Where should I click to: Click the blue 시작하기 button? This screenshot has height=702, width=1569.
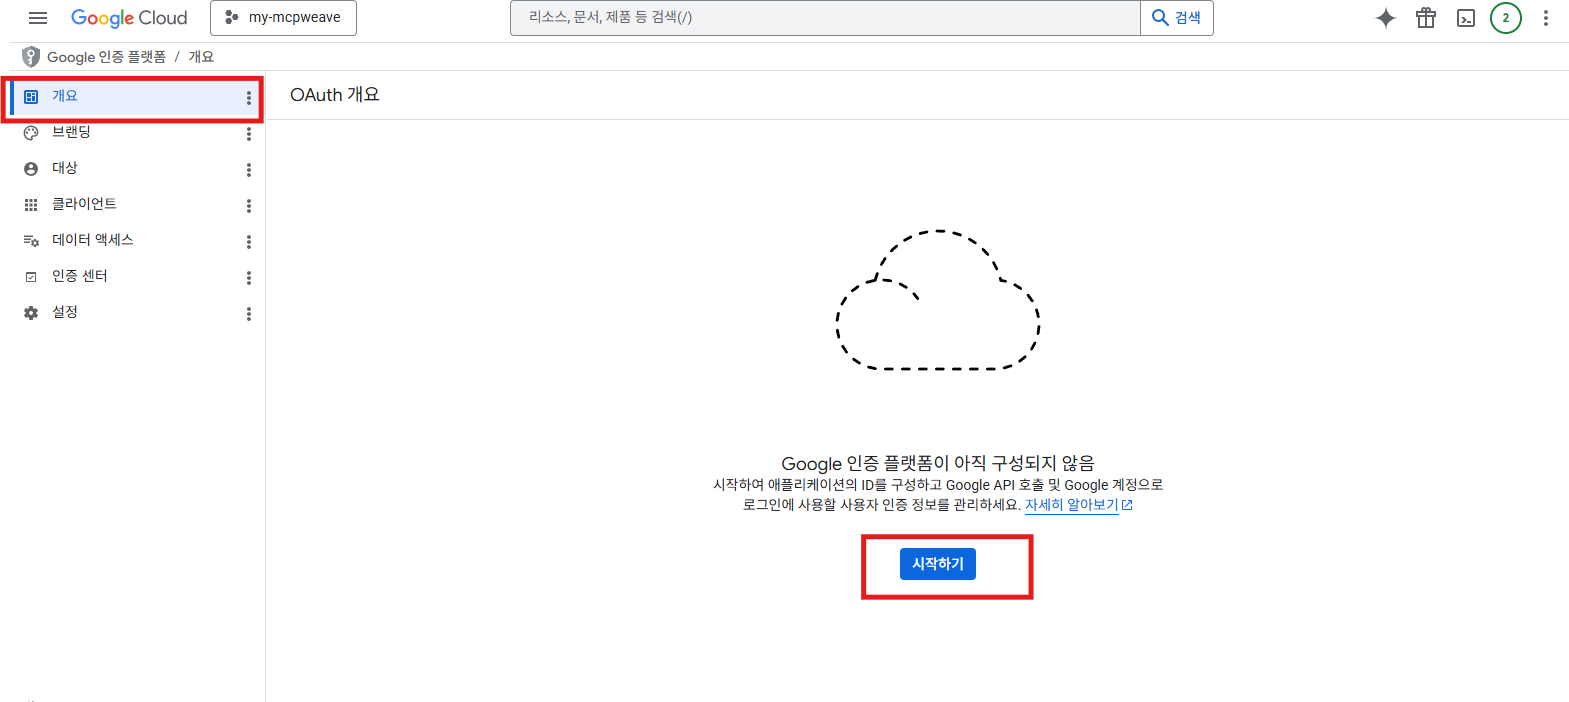(x=938, y=564)
